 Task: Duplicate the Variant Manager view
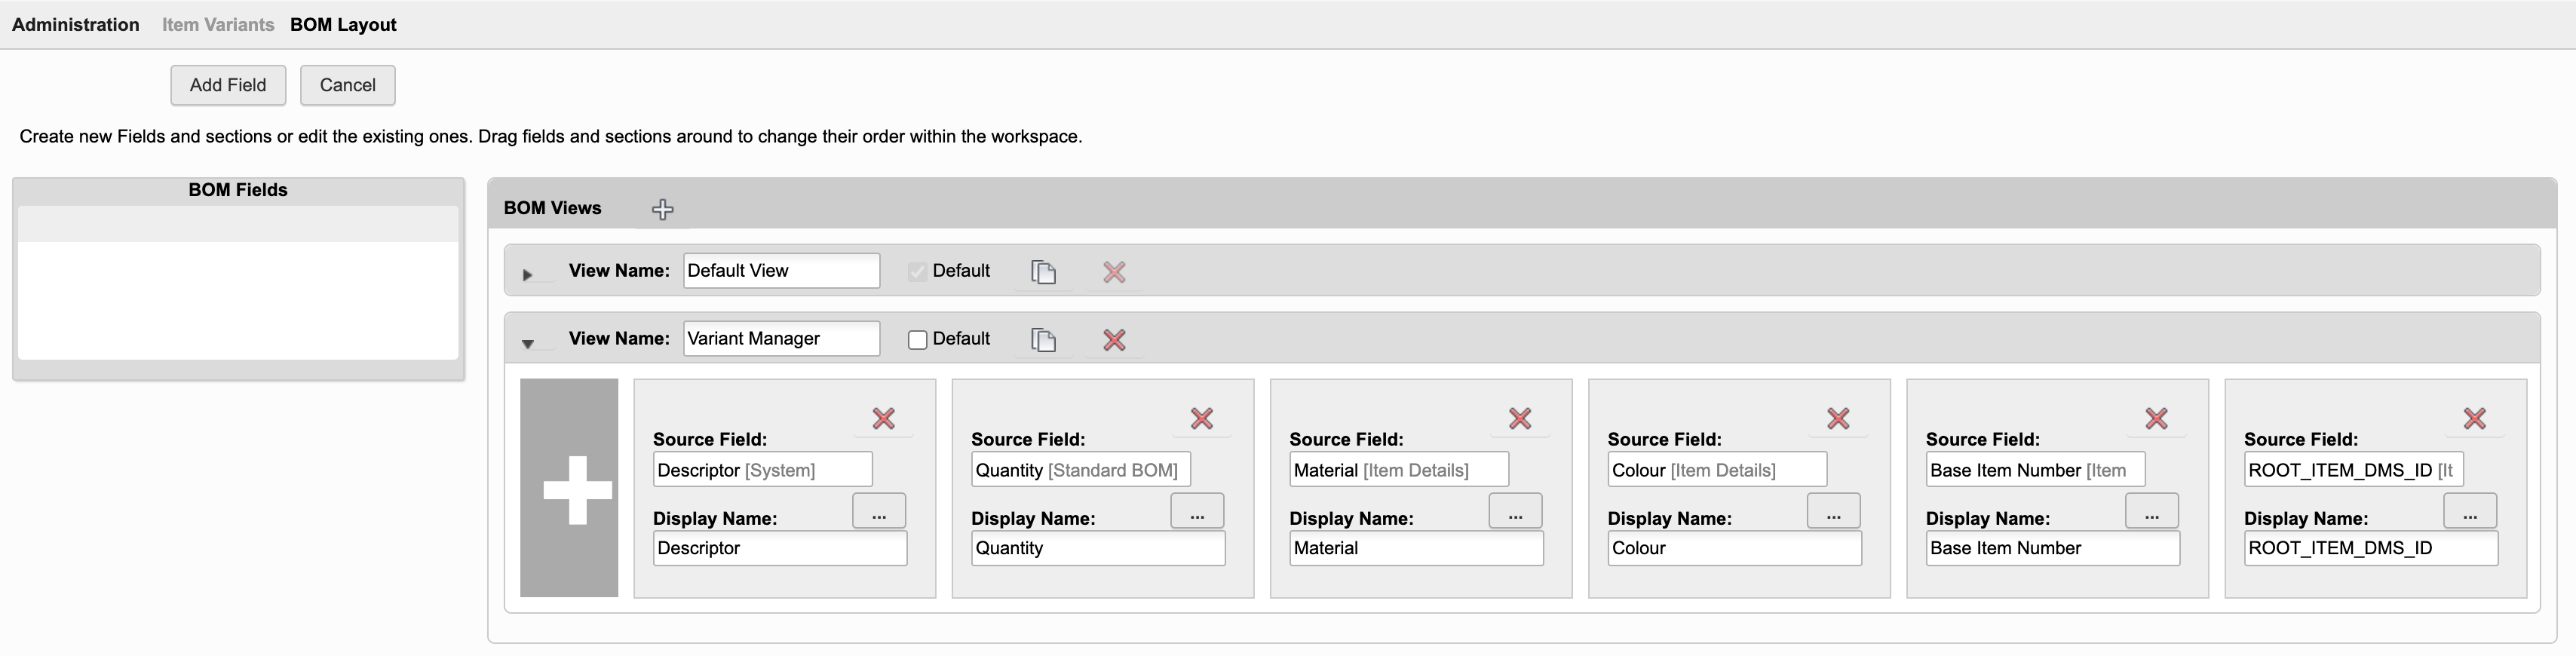pyautogui.click(x=1043, y=340)
